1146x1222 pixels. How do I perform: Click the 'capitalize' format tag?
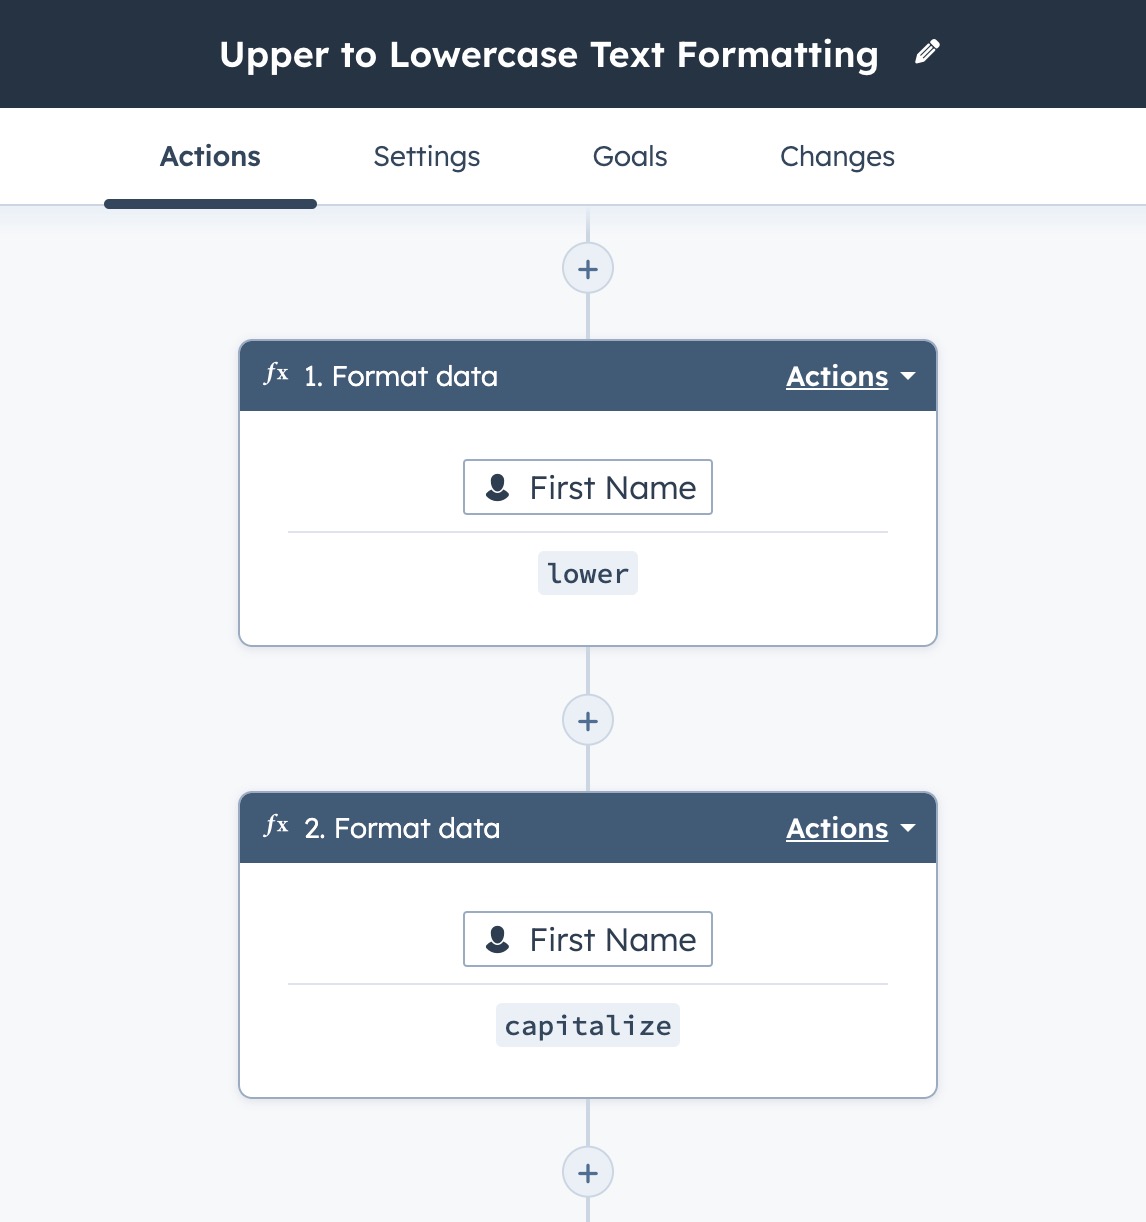click(588, 1026)
